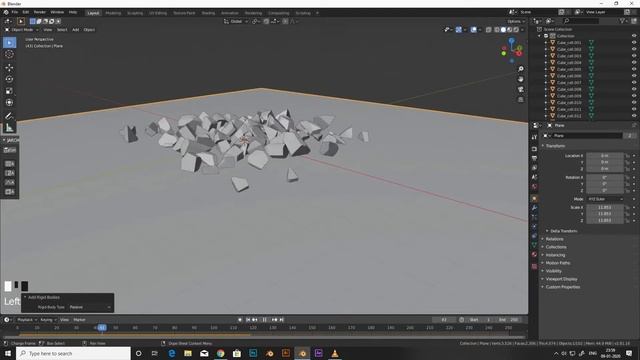Hide Cube_cell.007 with its eye icon

(x=634, y=82)
